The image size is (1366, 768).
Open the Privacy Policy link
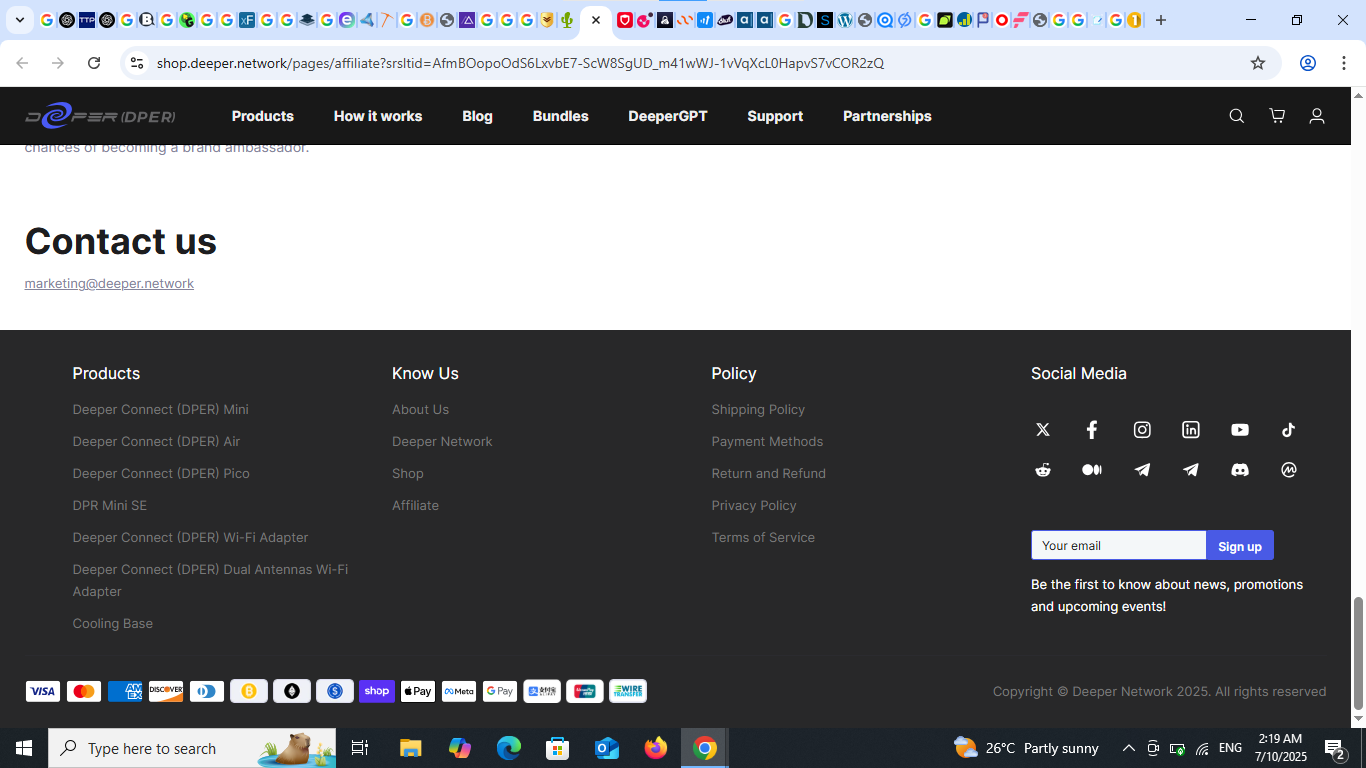tap(754, 505)
